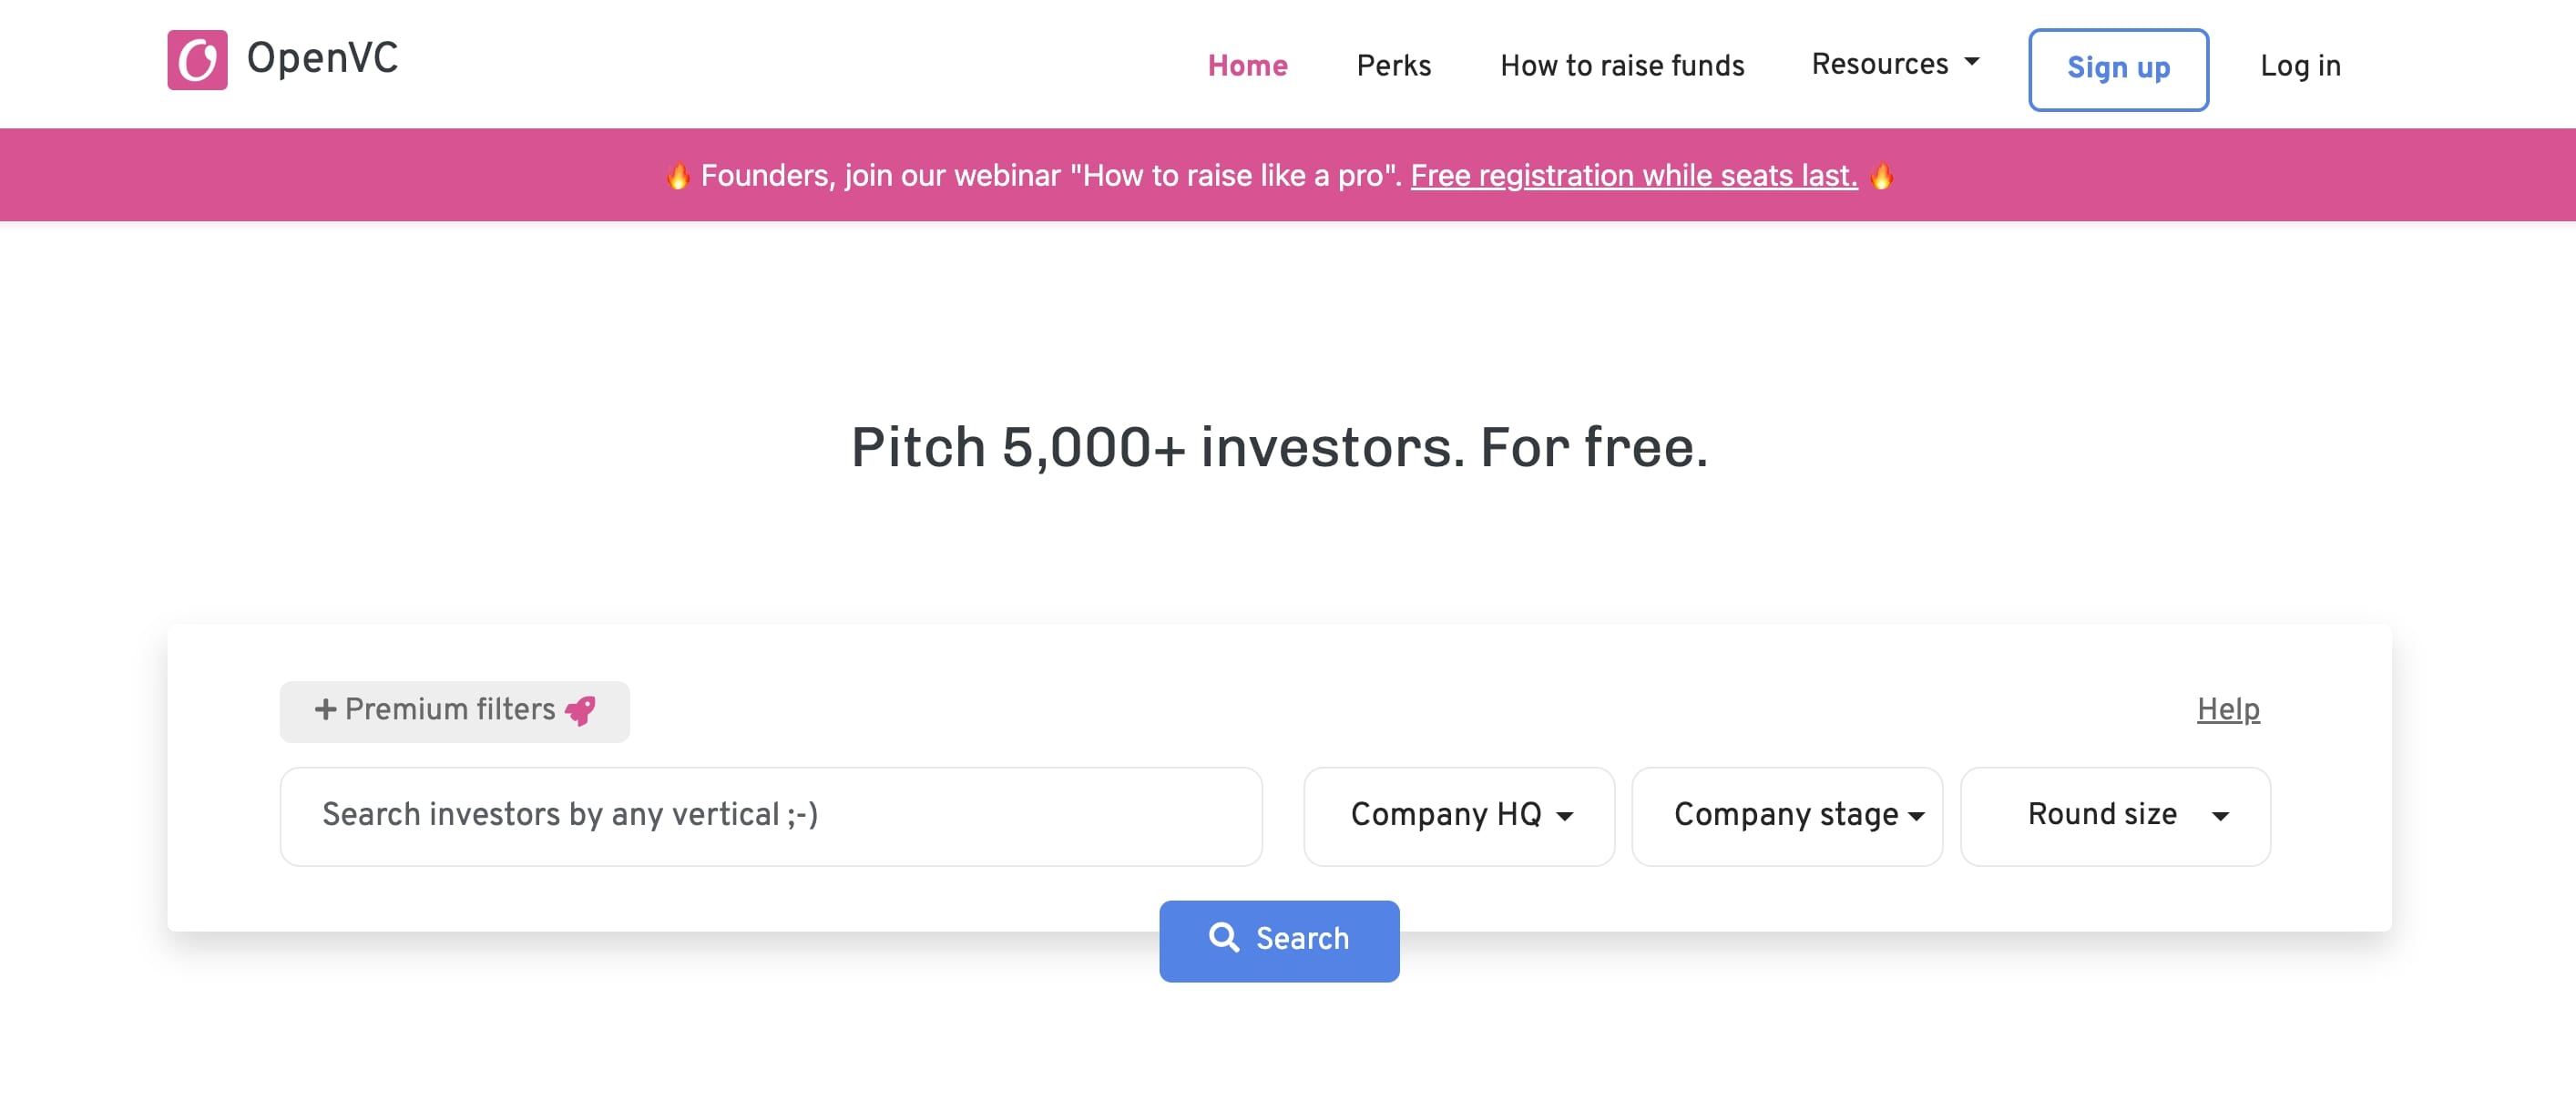The height and width of the screenshot is (1100, 2576).
Task: Open the free registration webinar link
Action: point(1634,176)
